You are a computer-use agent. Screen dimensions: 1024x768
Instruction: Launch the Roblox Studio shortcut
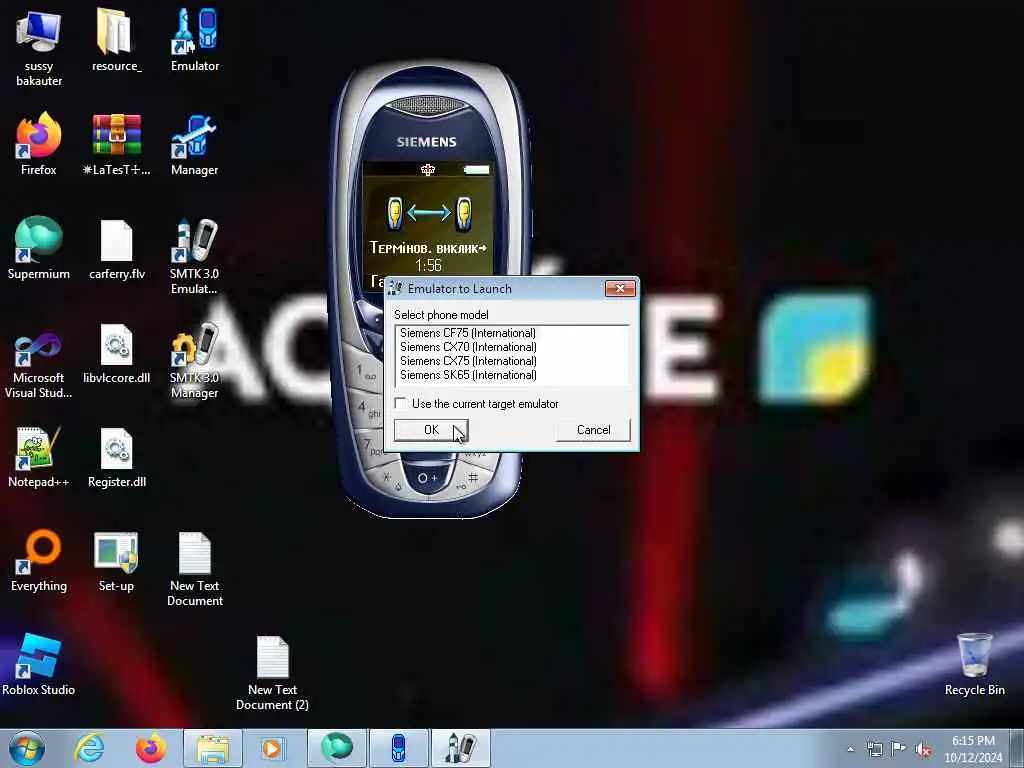click(x=39, y=664)
